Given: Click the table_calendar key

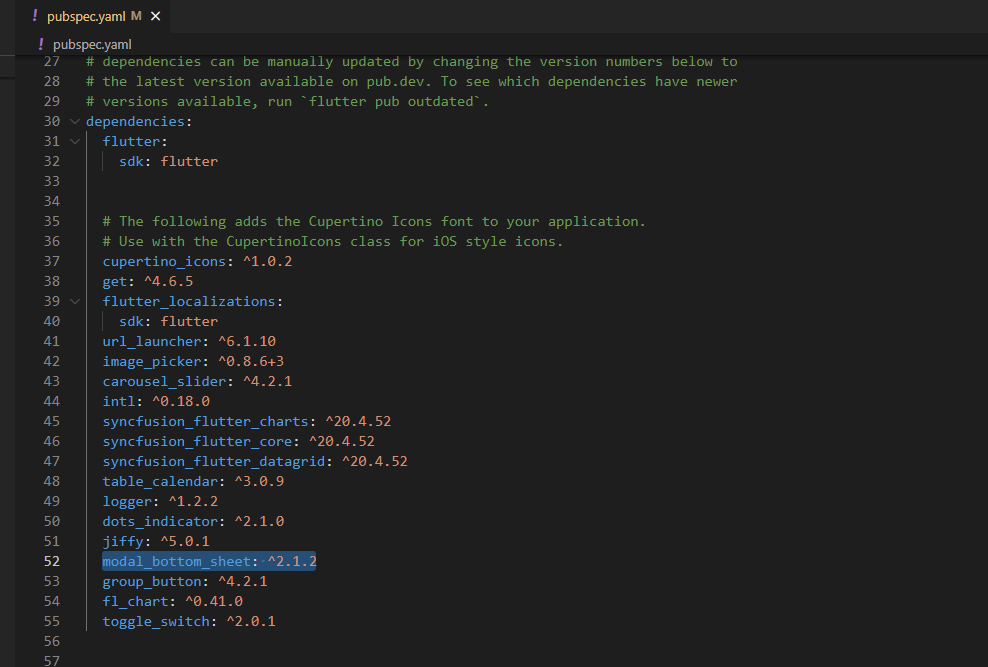Looking at the screenshot, I should pyautogui.click(x=160, y=481).
